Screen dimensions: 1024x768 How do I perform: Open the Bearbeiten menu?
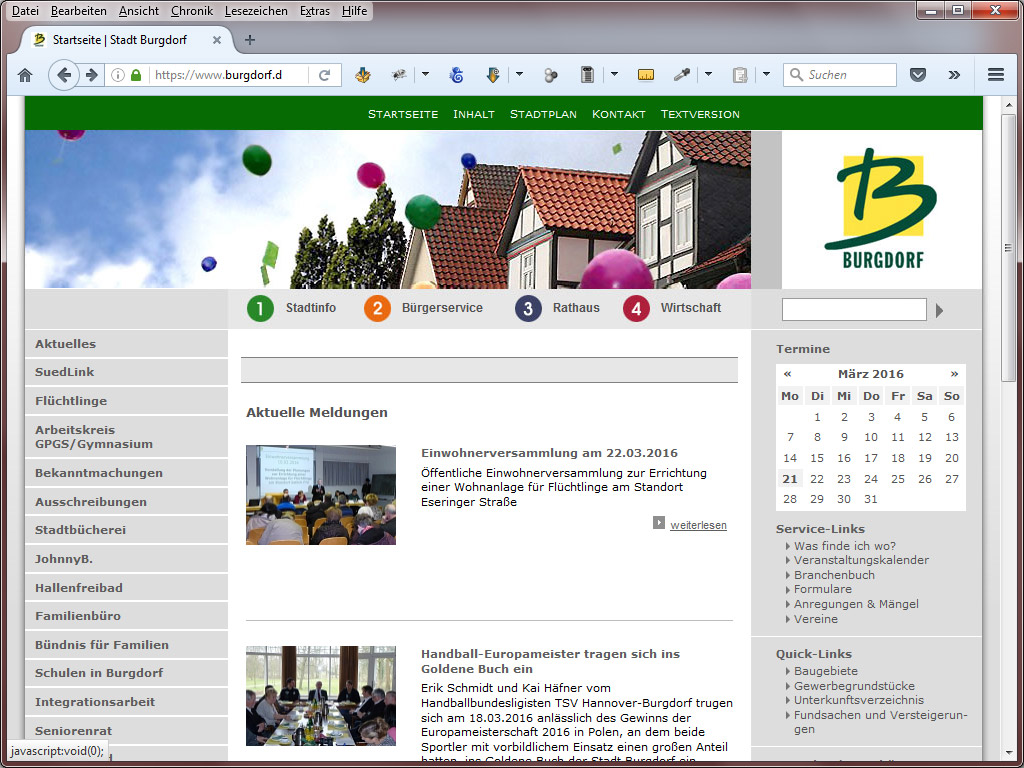pyautogui.click(x=78, y=11)
